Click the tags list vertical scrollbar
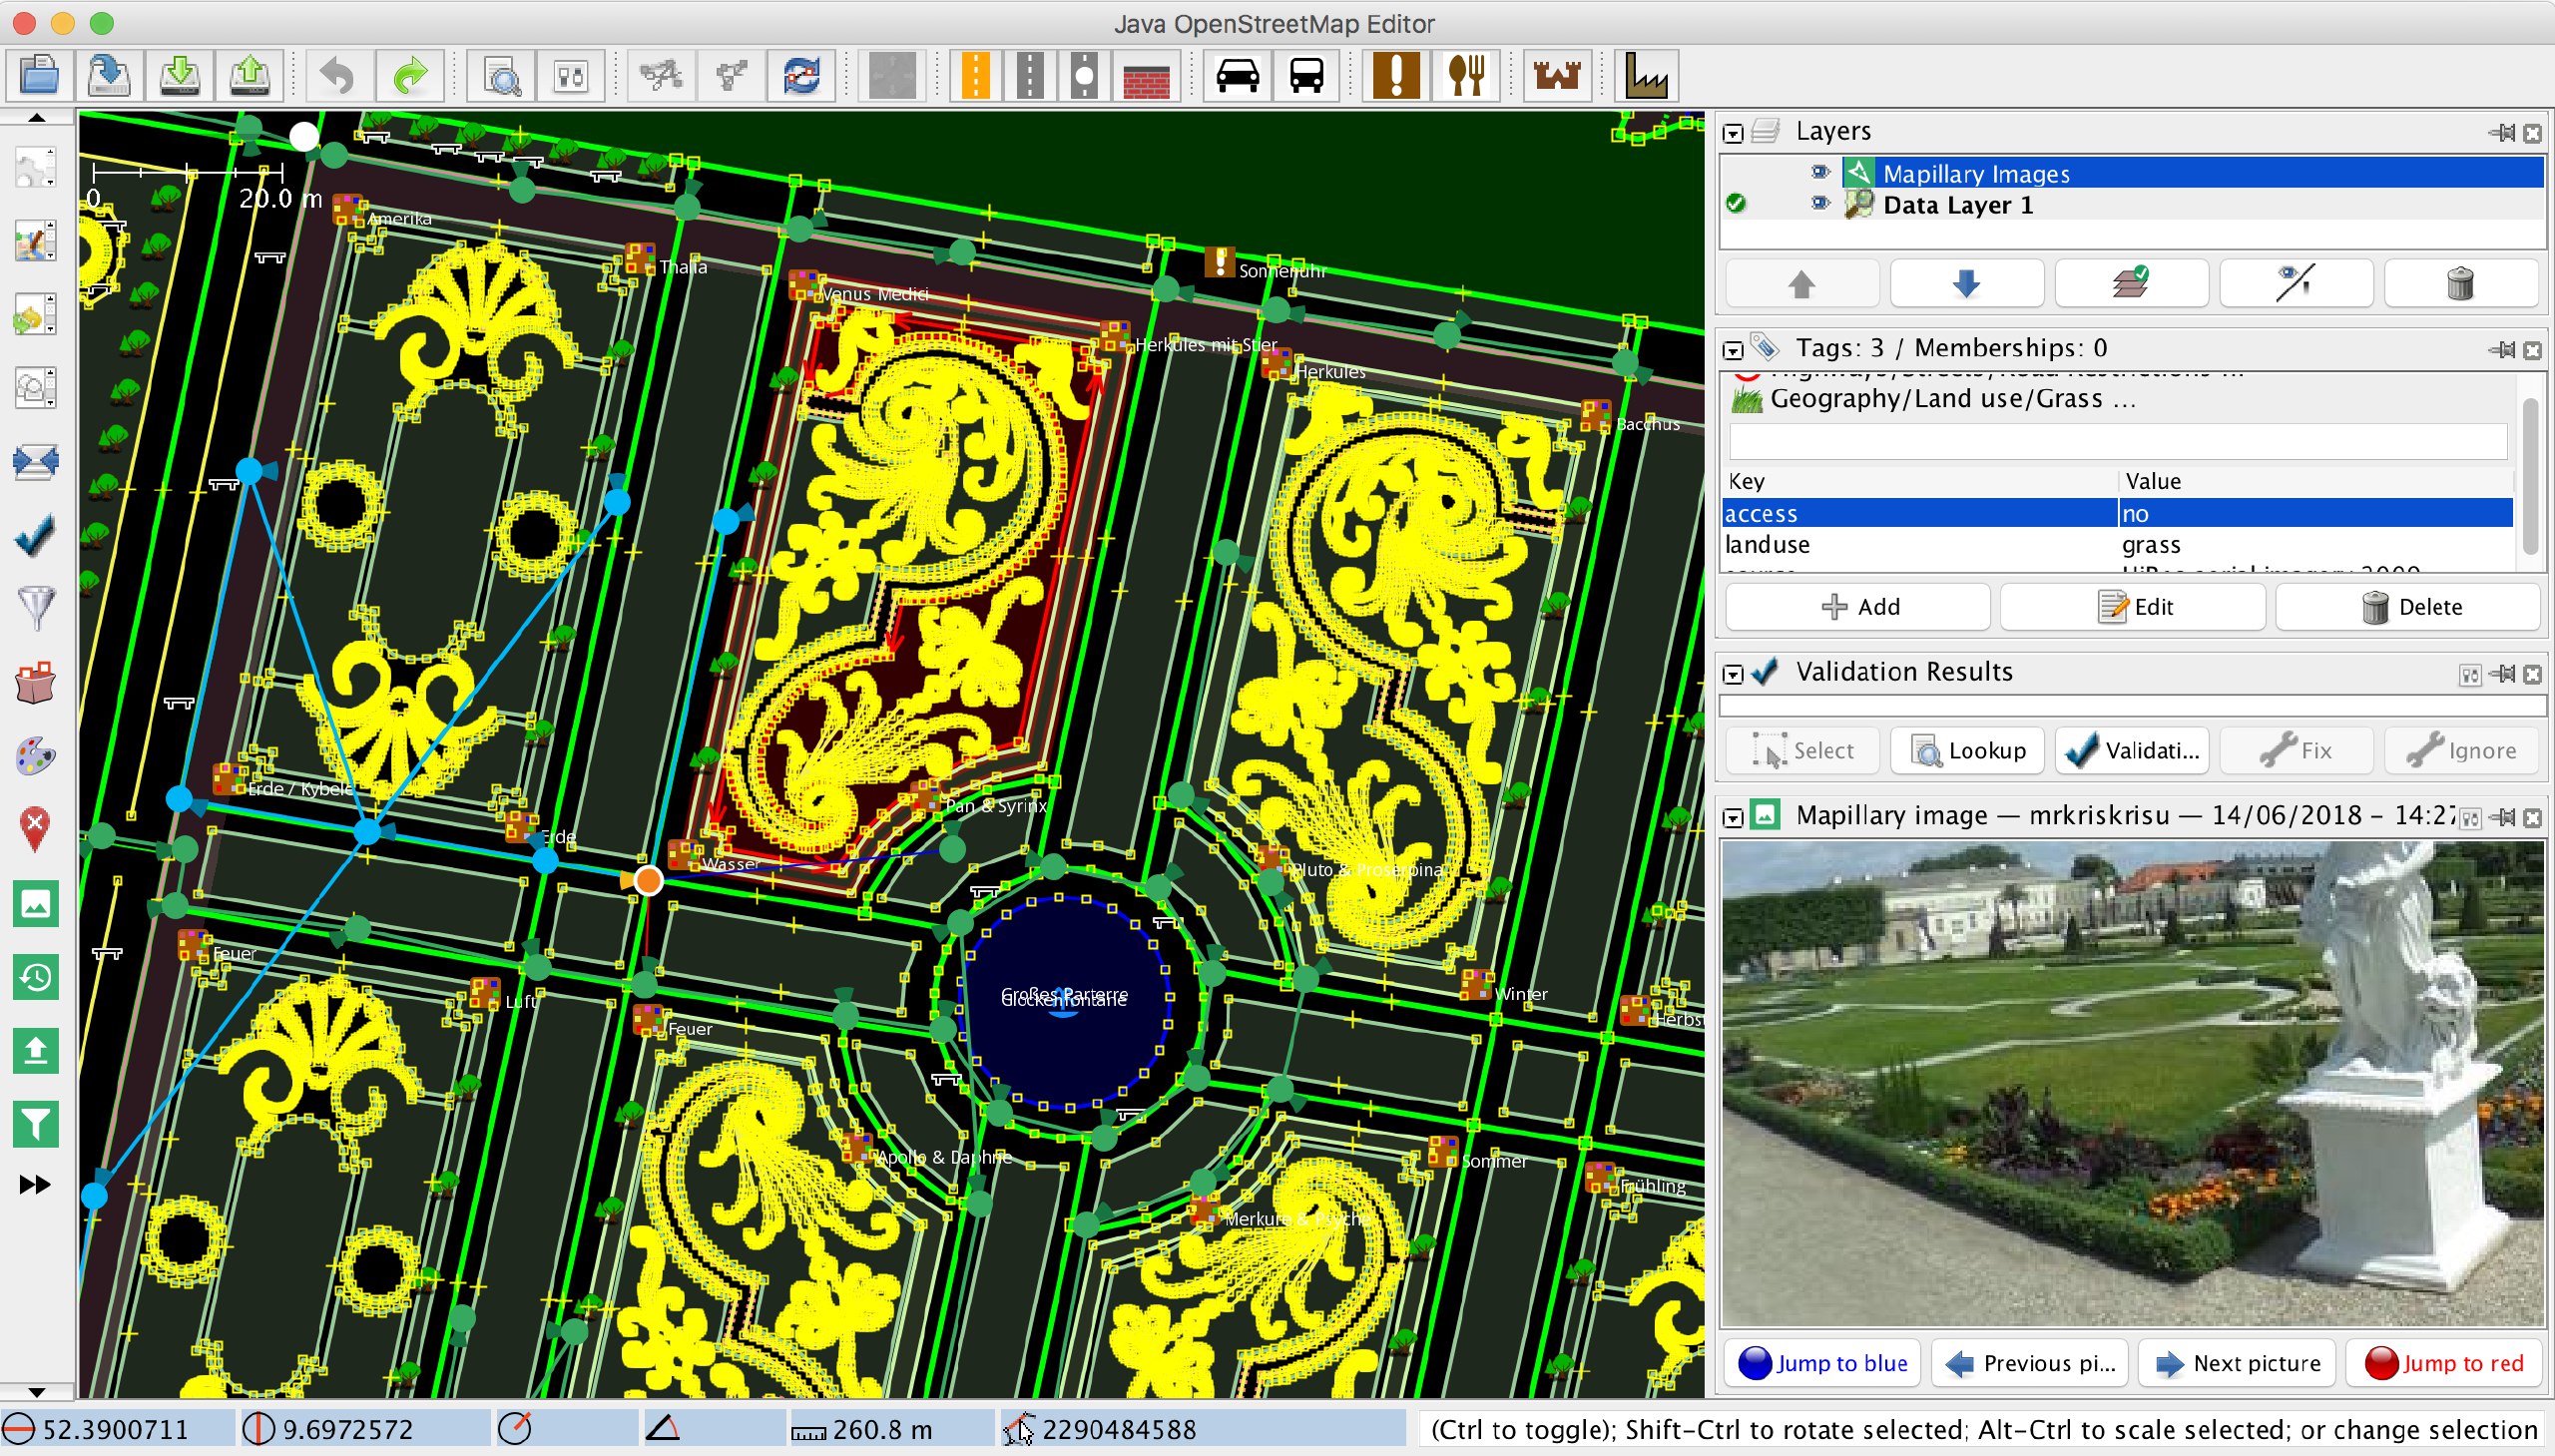2555x1456 pixels. [x=2529, y=476]
